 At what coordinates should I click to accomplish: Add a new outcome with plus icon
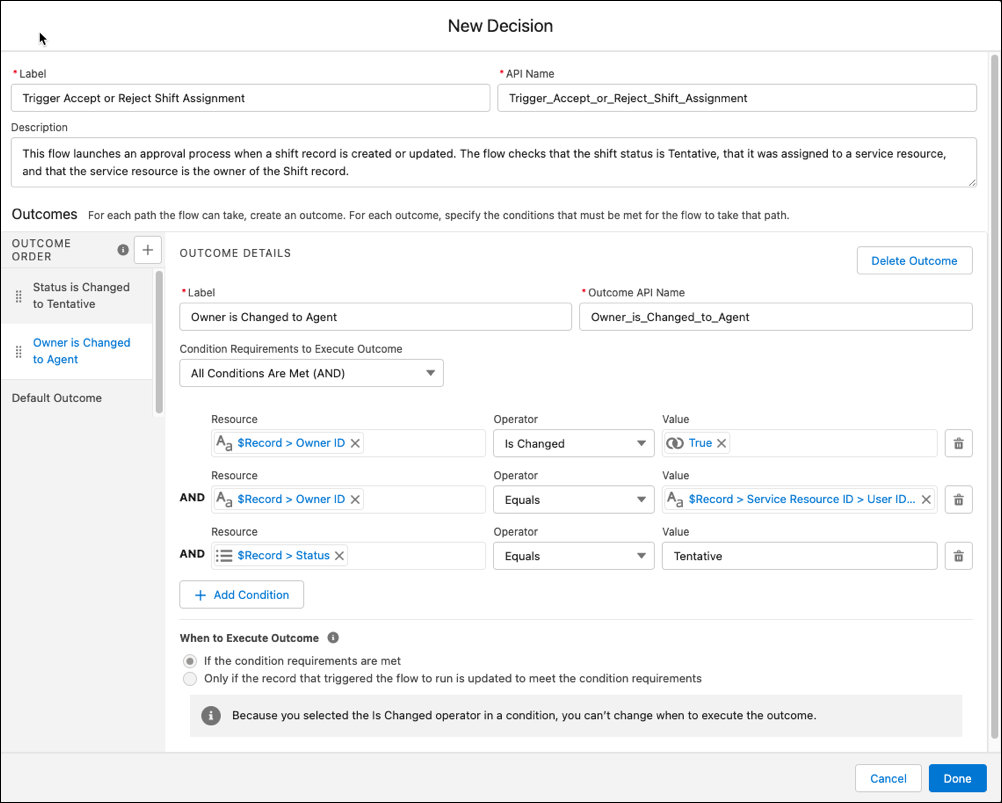(x=148, y=250)
